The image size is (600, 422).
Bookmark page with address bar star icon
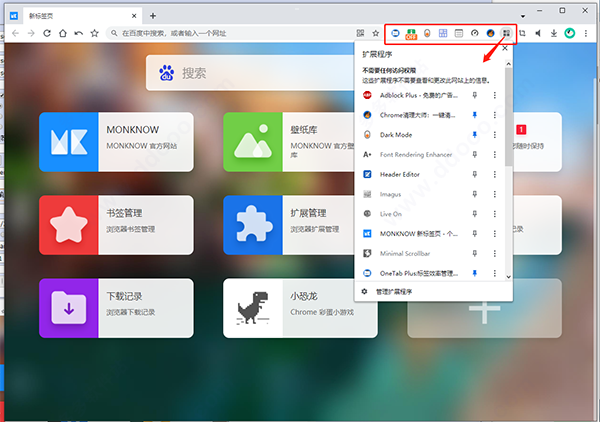click(x=376, y=33)
